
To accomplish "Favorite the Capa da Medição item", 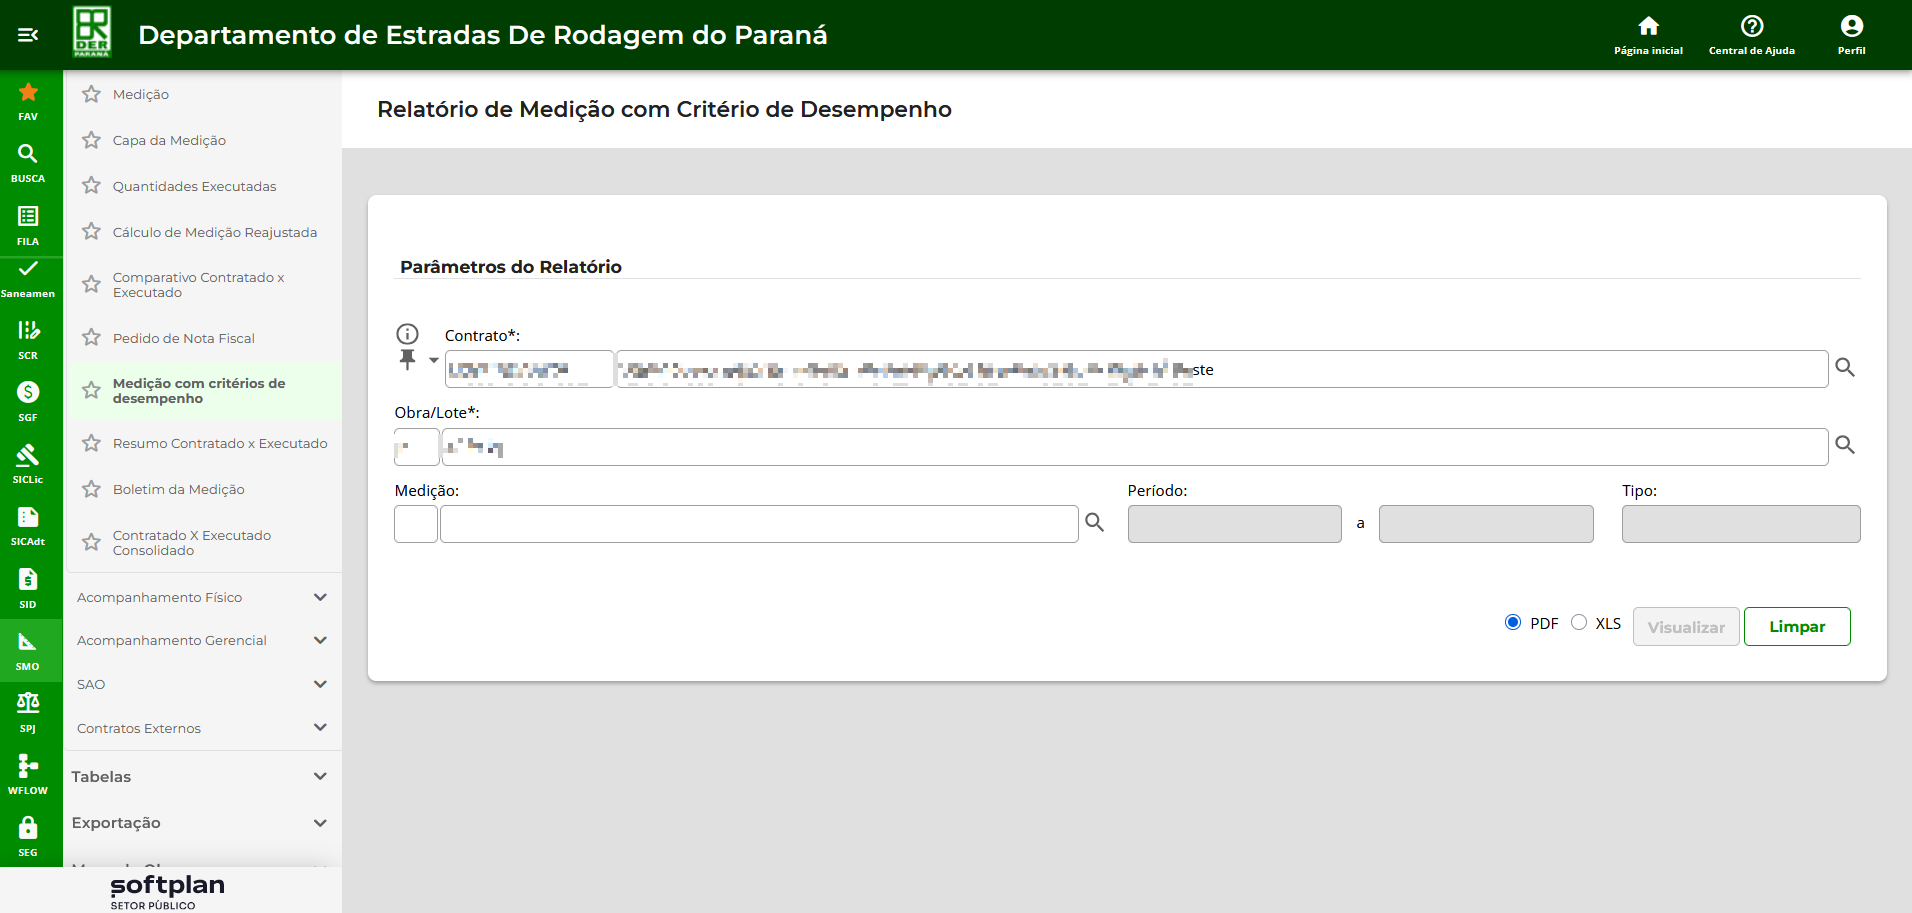I will 92,140.
